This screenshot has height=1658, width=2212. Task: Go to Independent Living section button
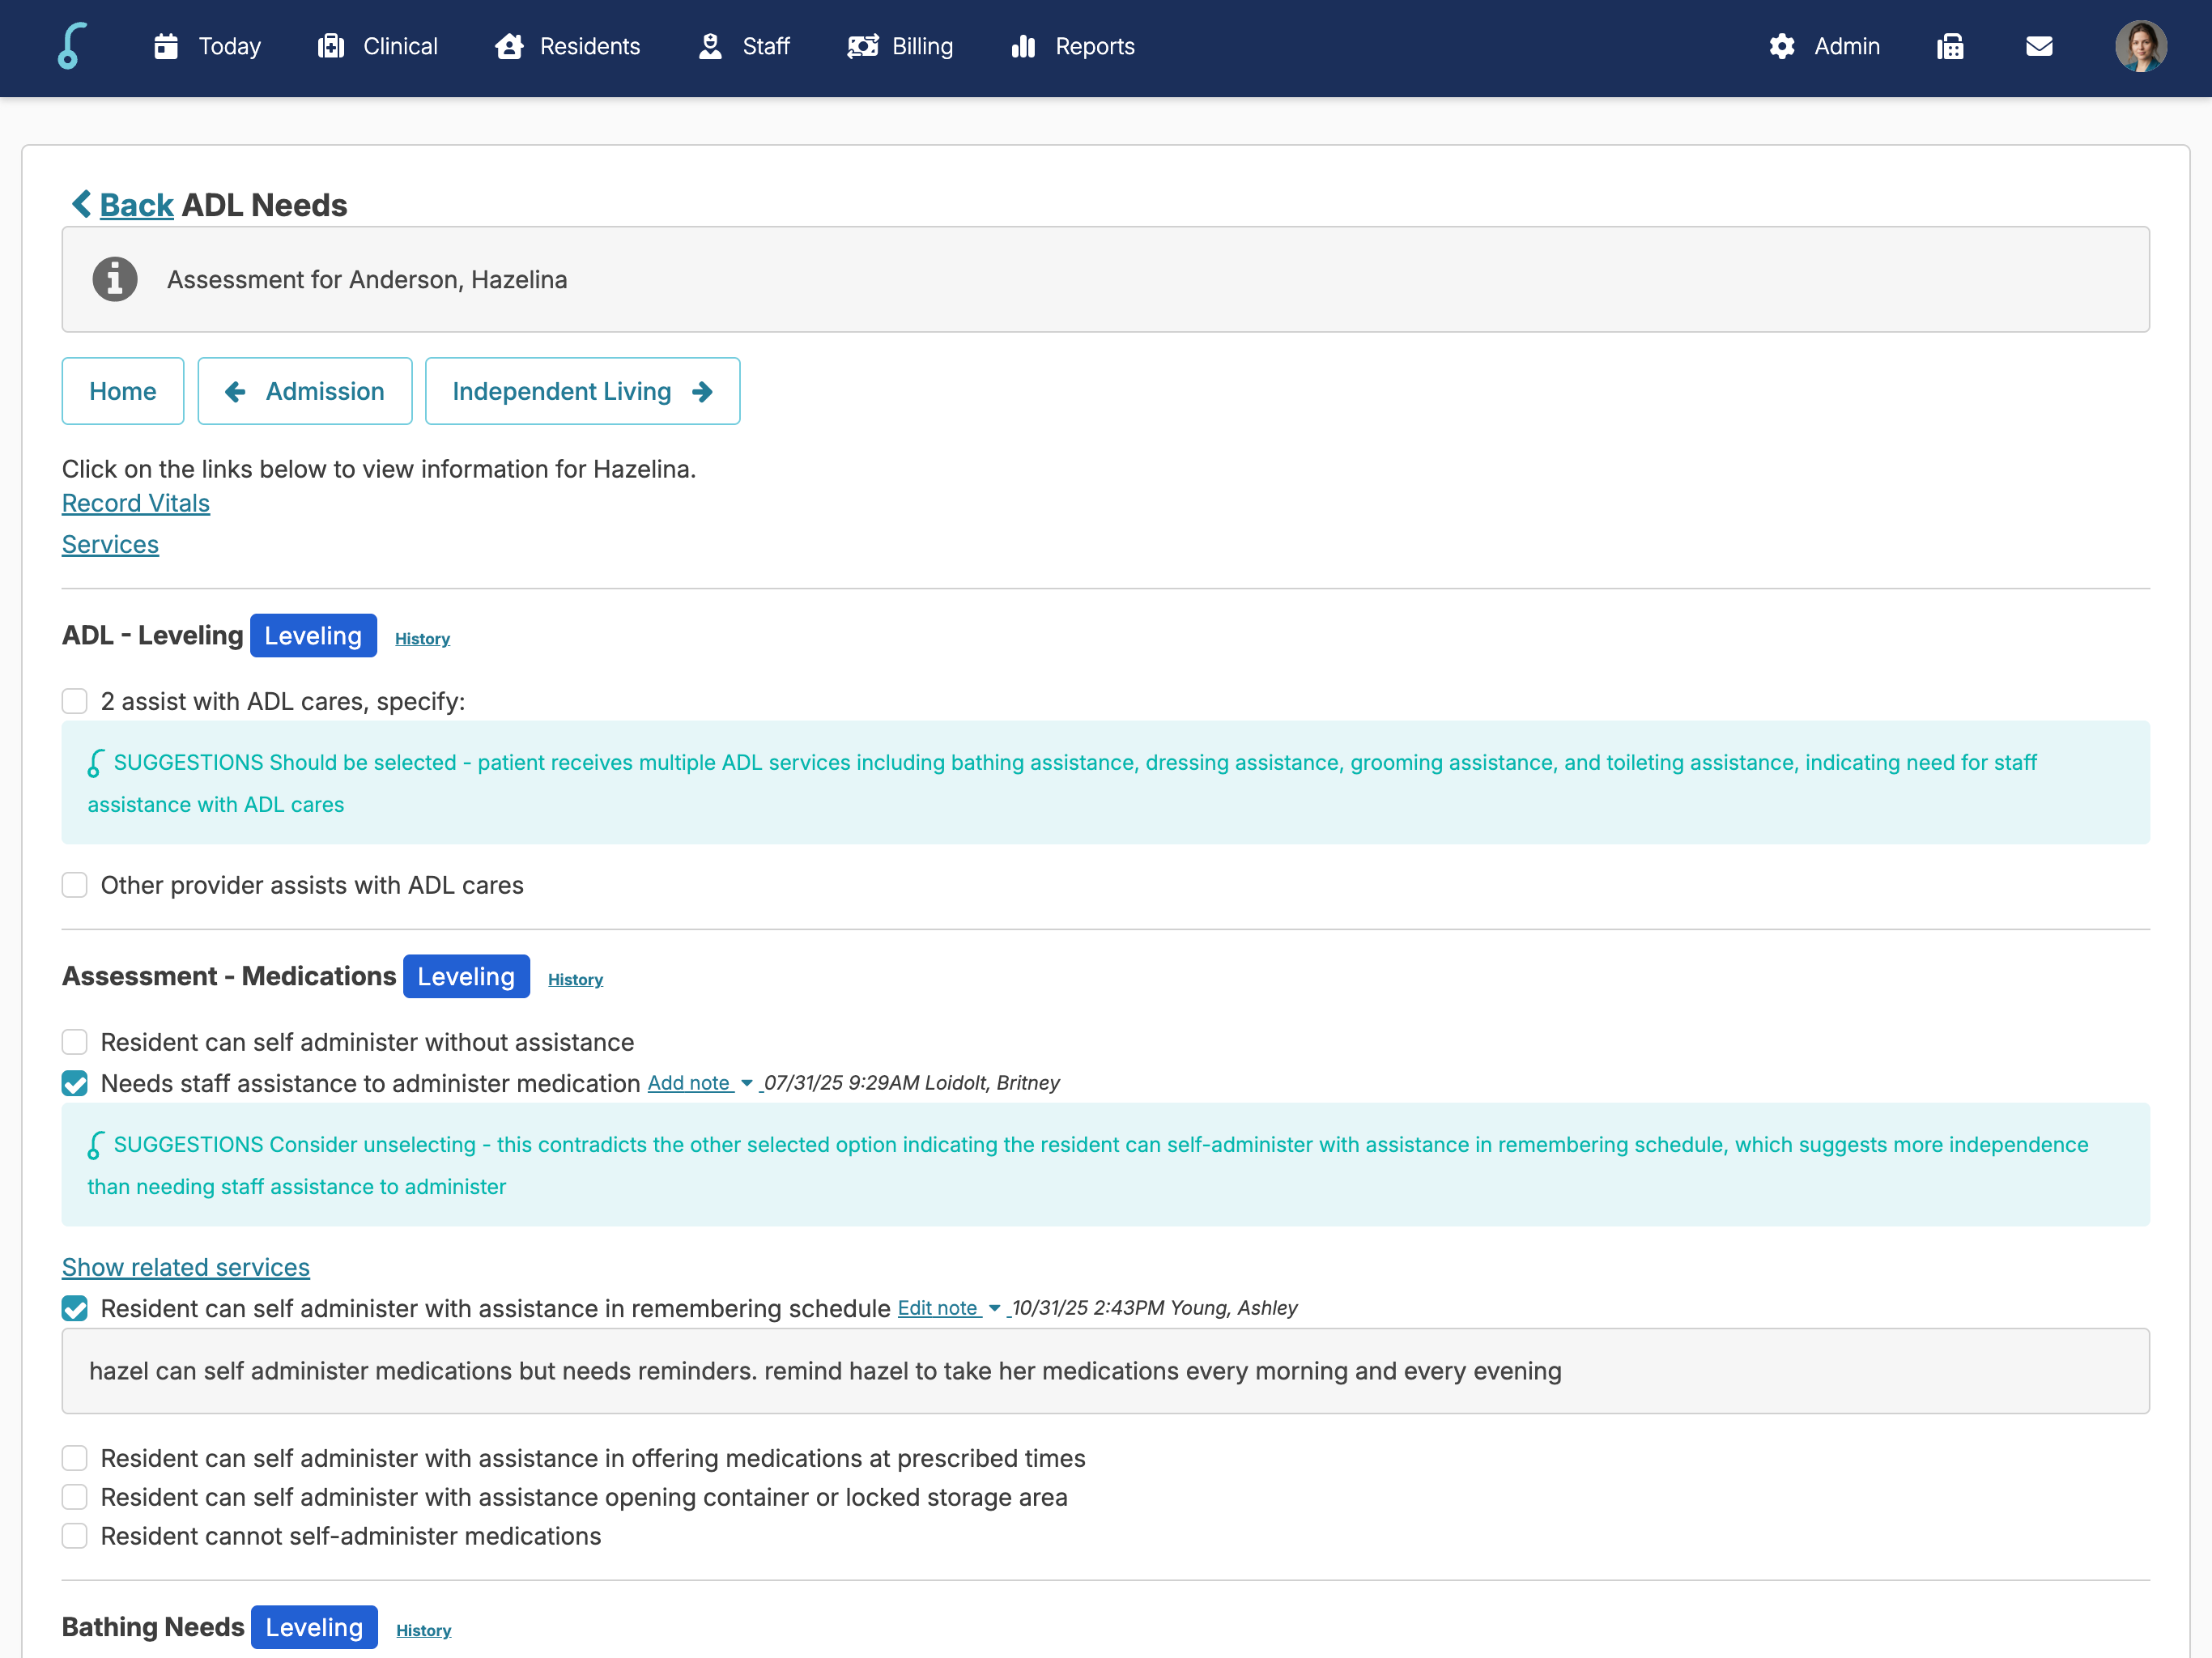582,391
